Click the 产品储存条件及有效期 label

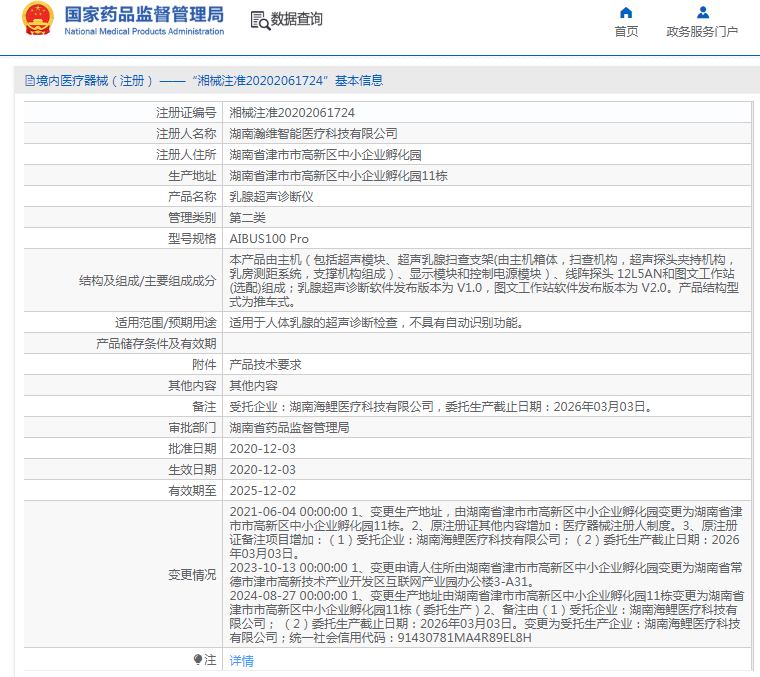tap(156, 344)
